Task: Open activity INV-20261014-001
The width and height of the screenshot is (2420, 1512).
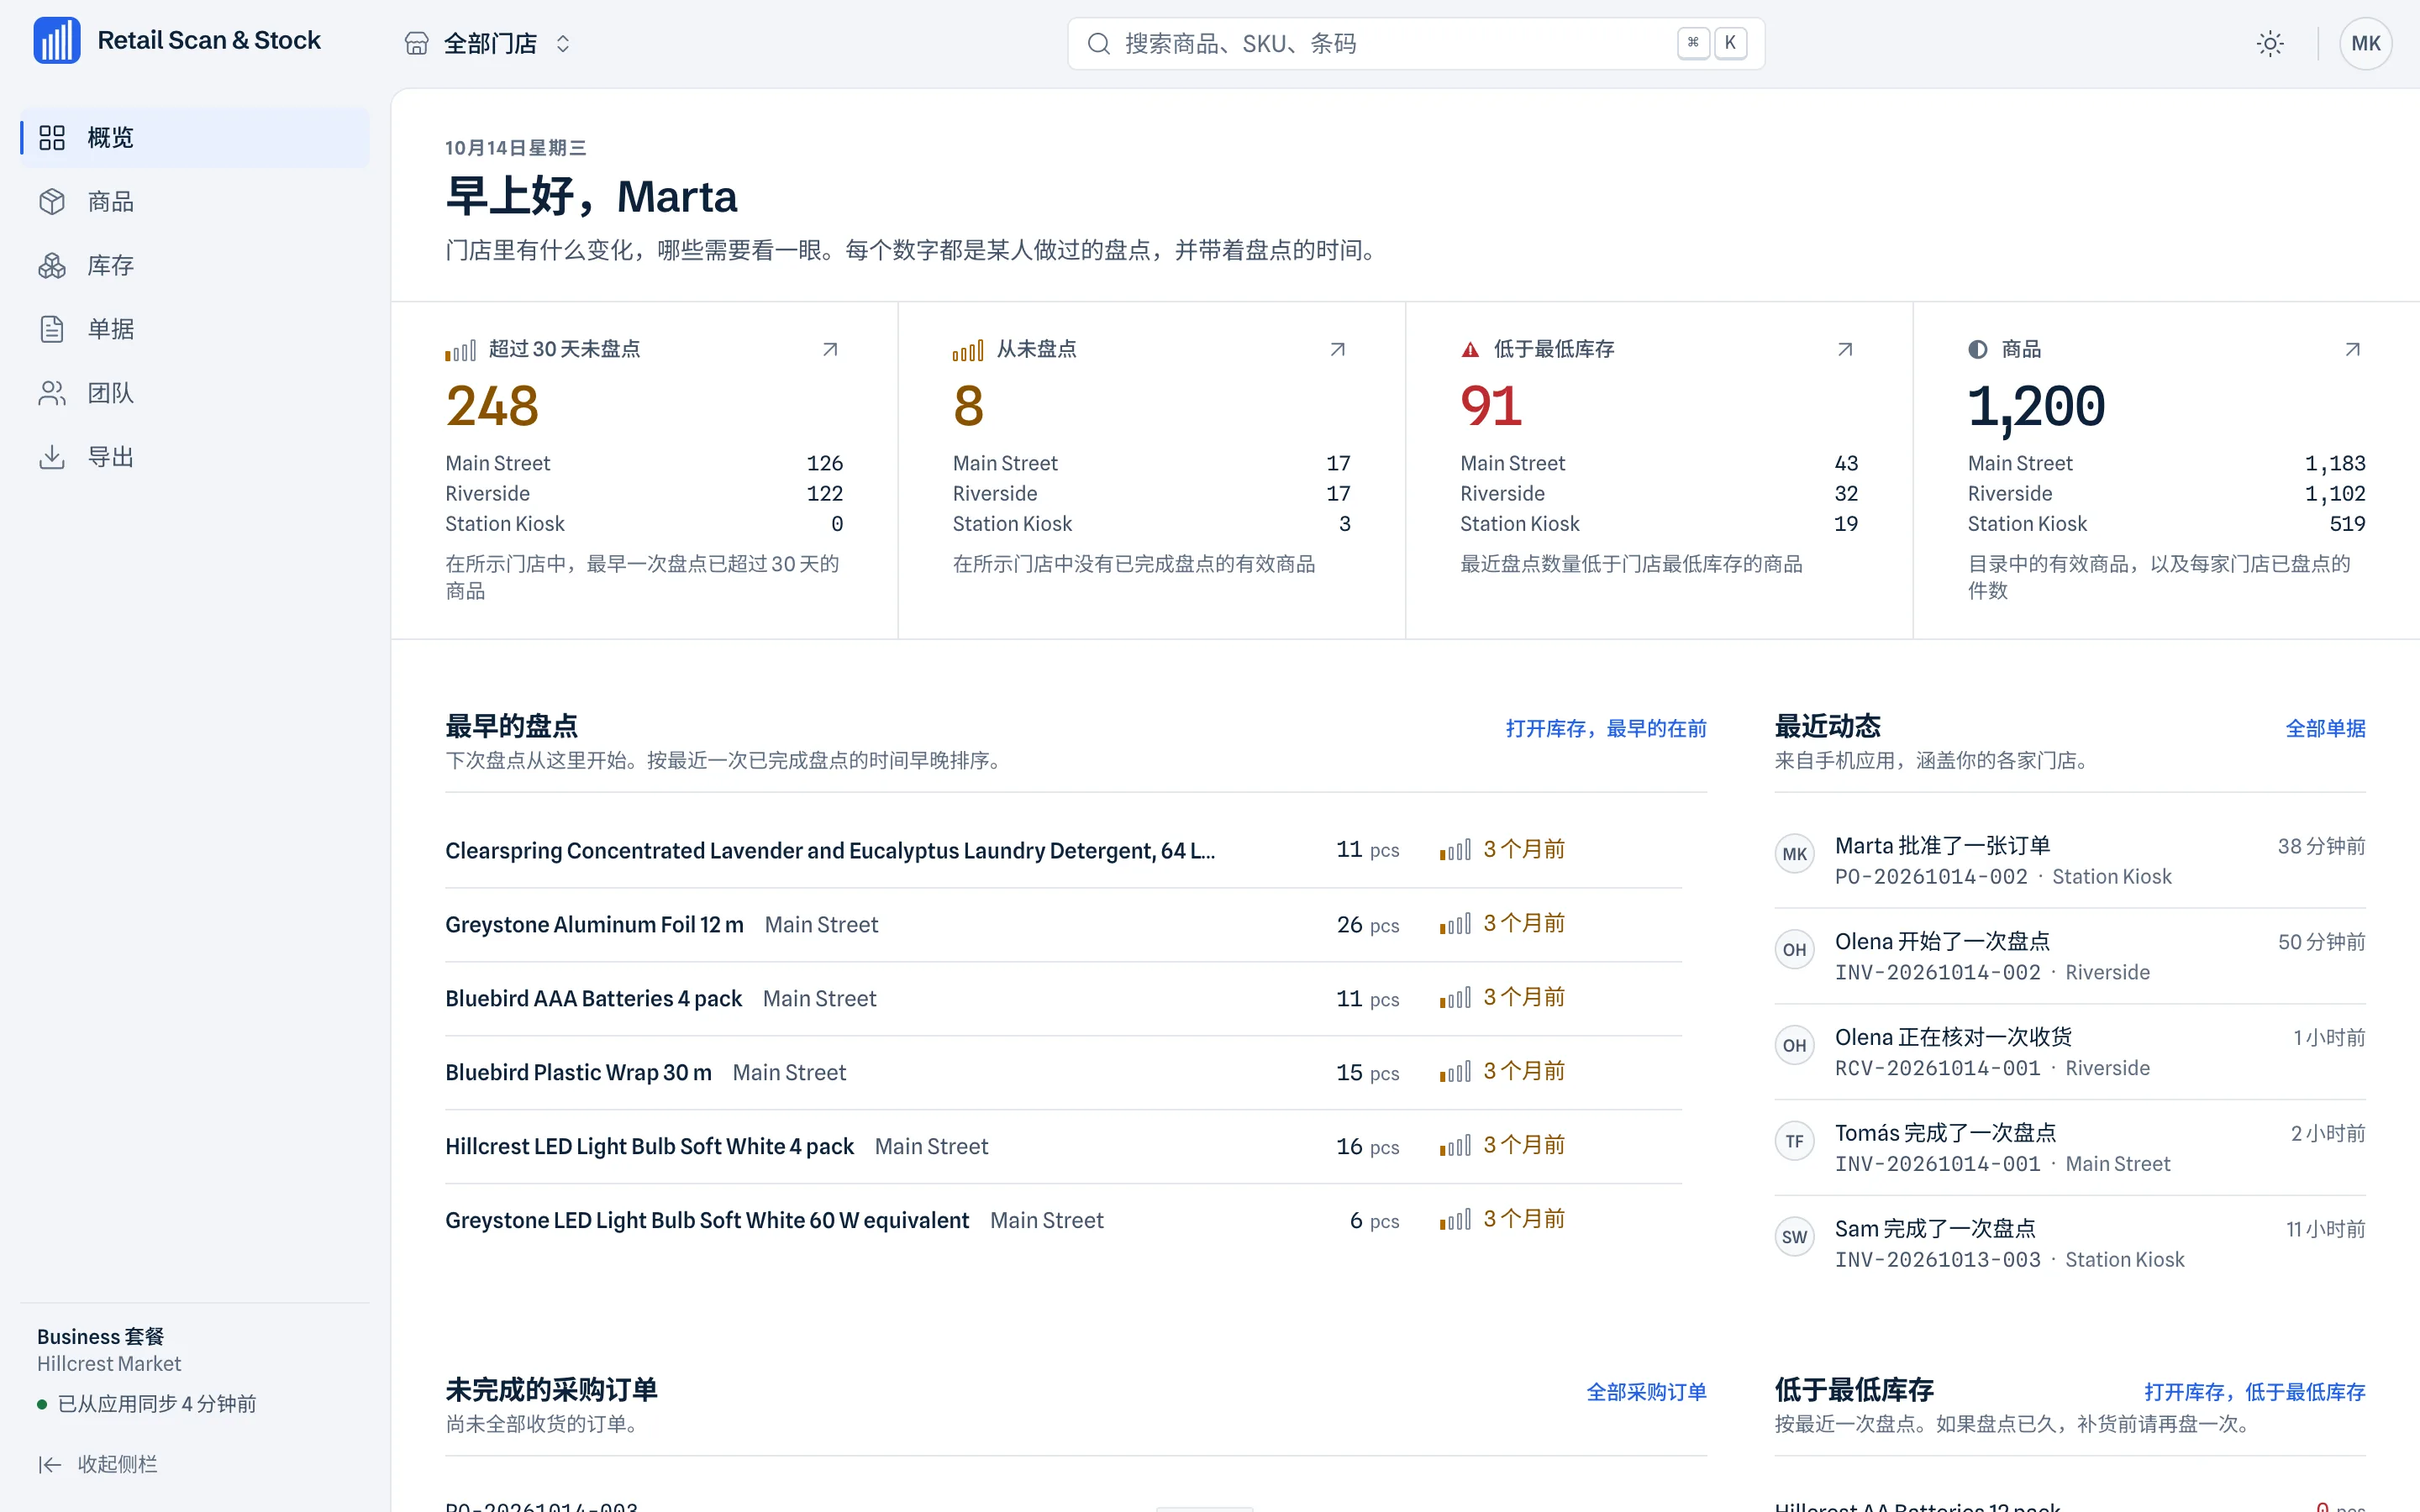Action: 2070,1148
